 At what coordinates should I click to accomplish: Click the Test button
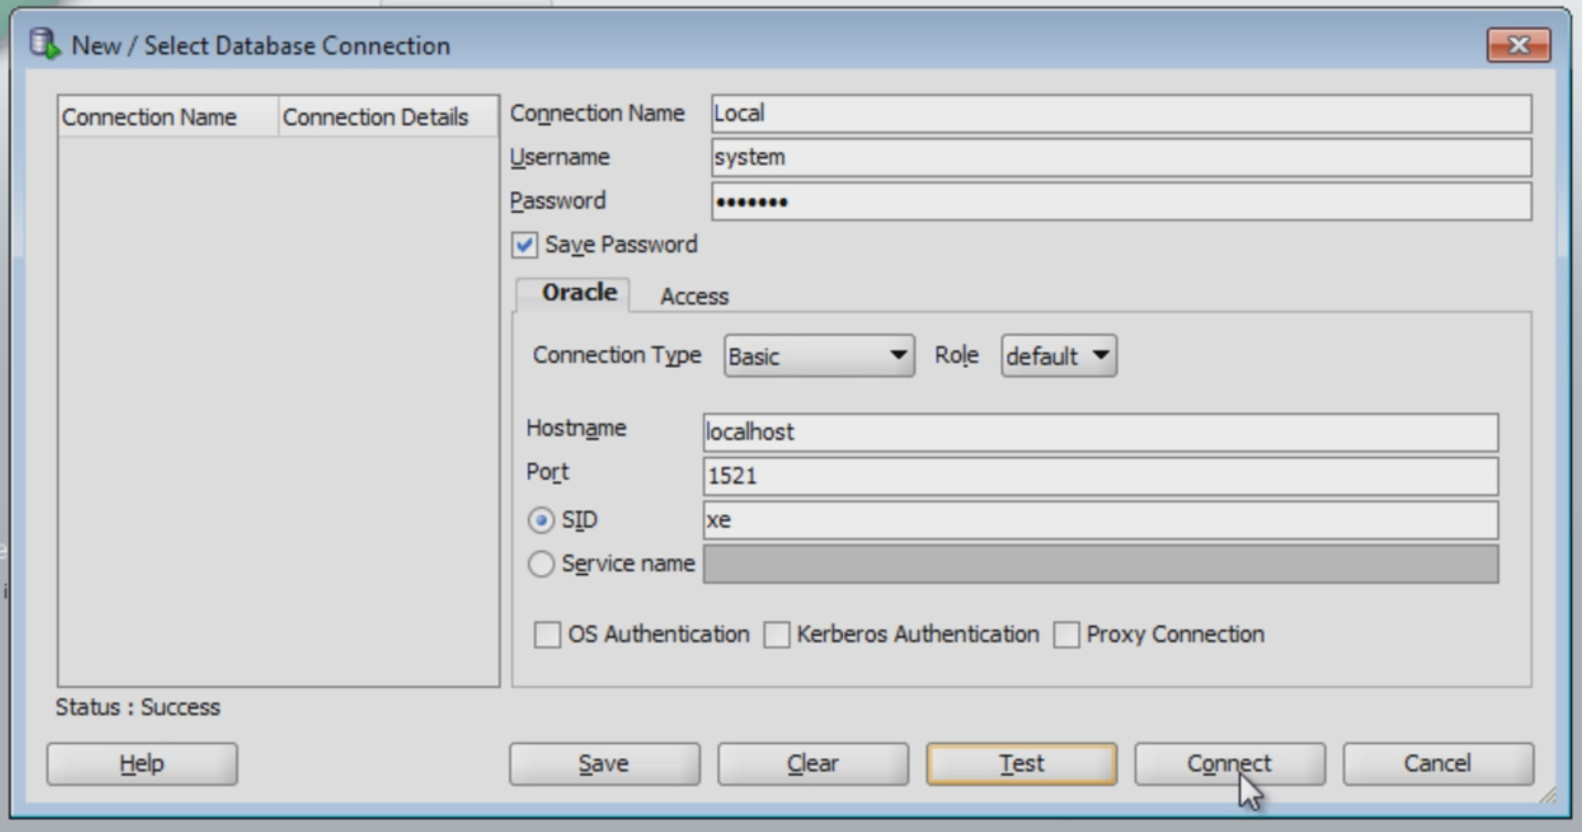pos(1021,764)
